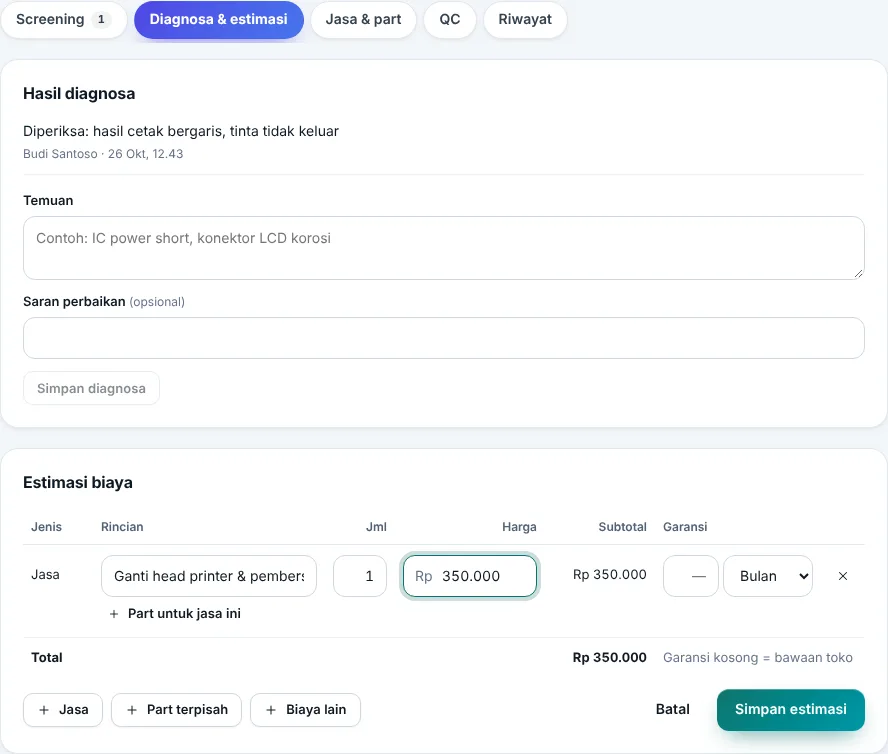Click the Budi Santoso timestamp line
Screen dimensions: 888x754
coord(103,154)
